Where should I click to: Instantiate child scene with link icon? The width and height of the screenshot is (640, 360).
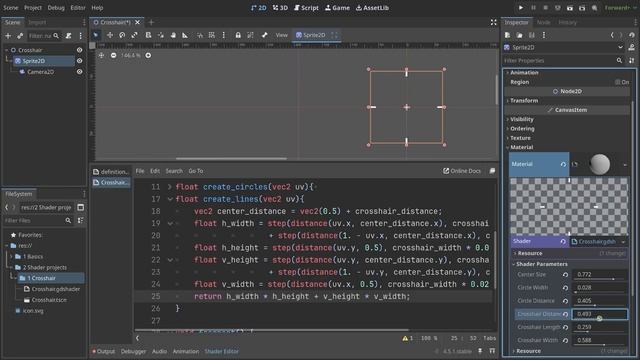20,36
